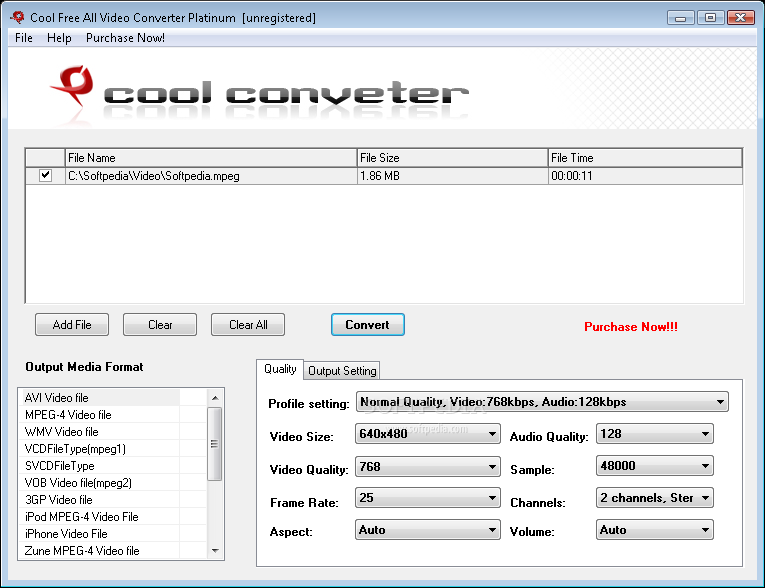This screenshot has height=588, width=765.
Task: Switch to the Quality tab
Action: point(280,369)
